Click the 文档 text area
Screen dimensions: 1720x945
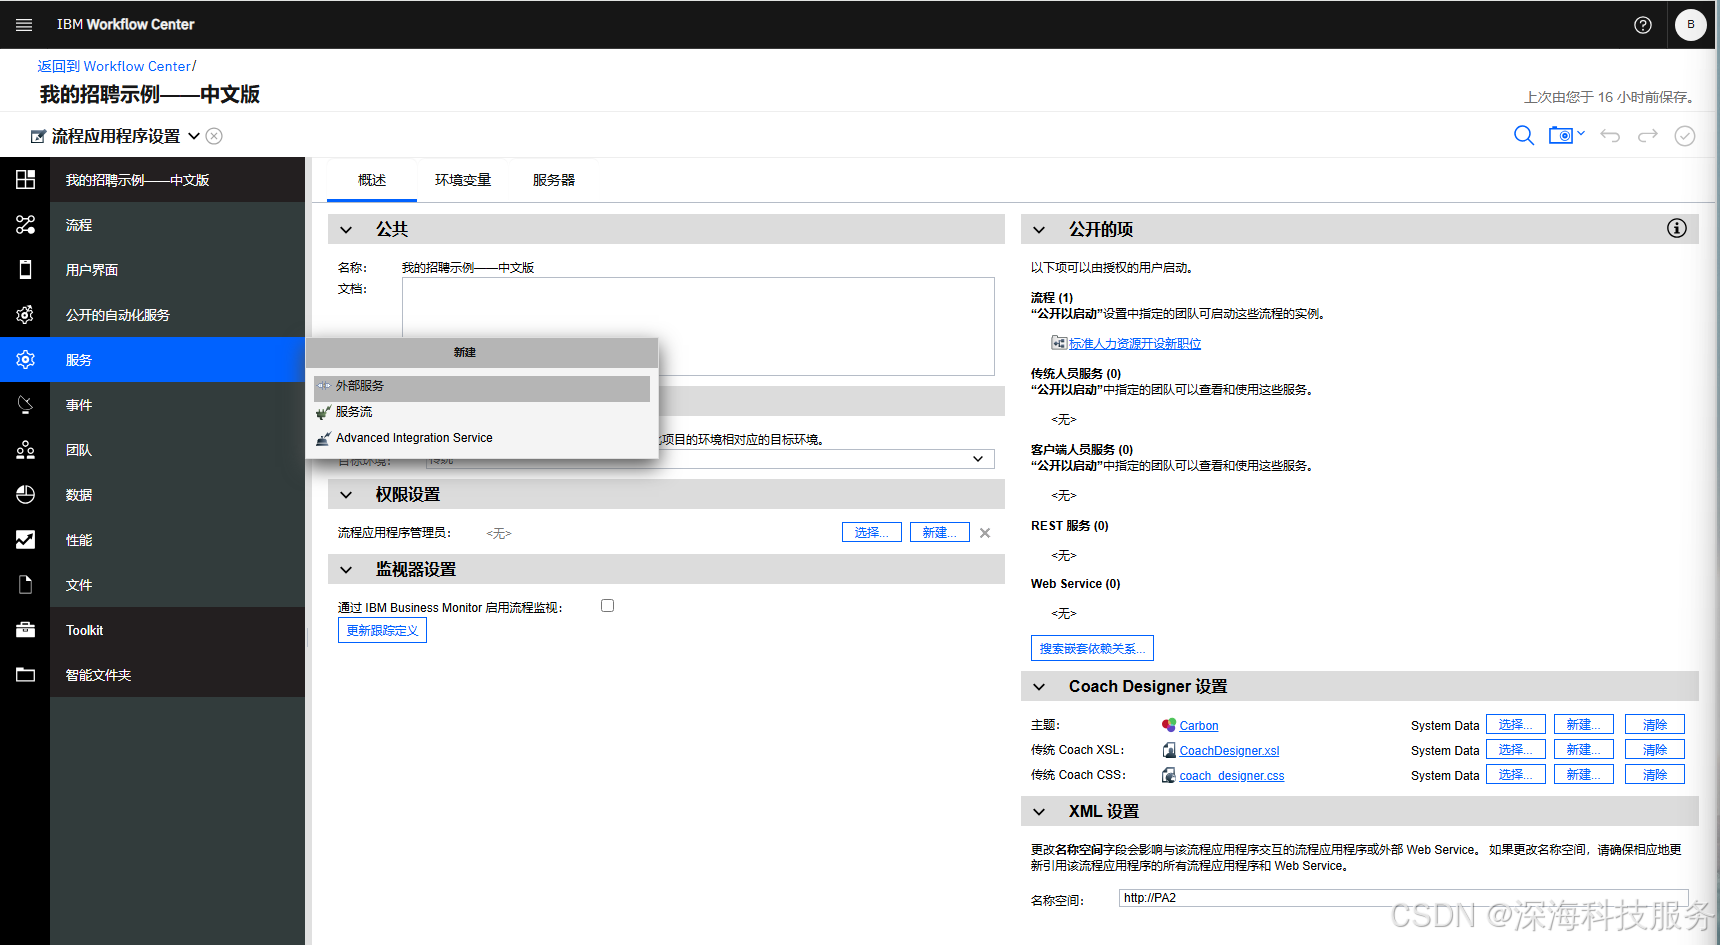[698, 326]
